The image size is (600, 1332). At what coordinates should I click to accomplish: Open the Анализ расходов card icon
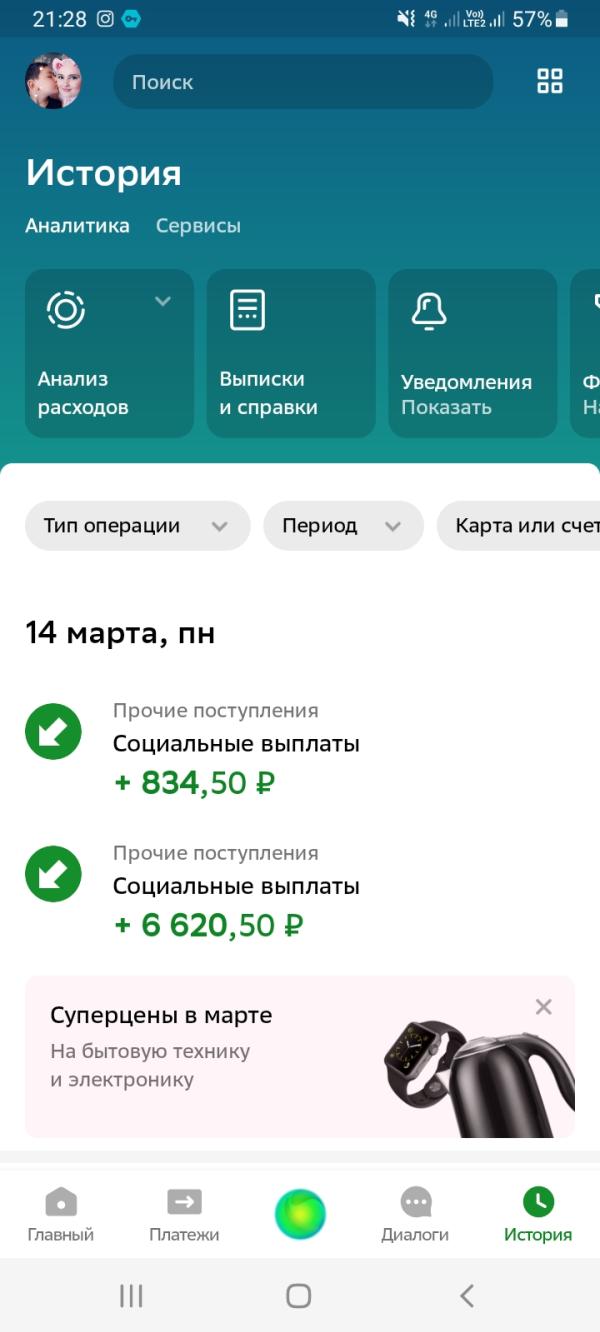coord(66,309)
